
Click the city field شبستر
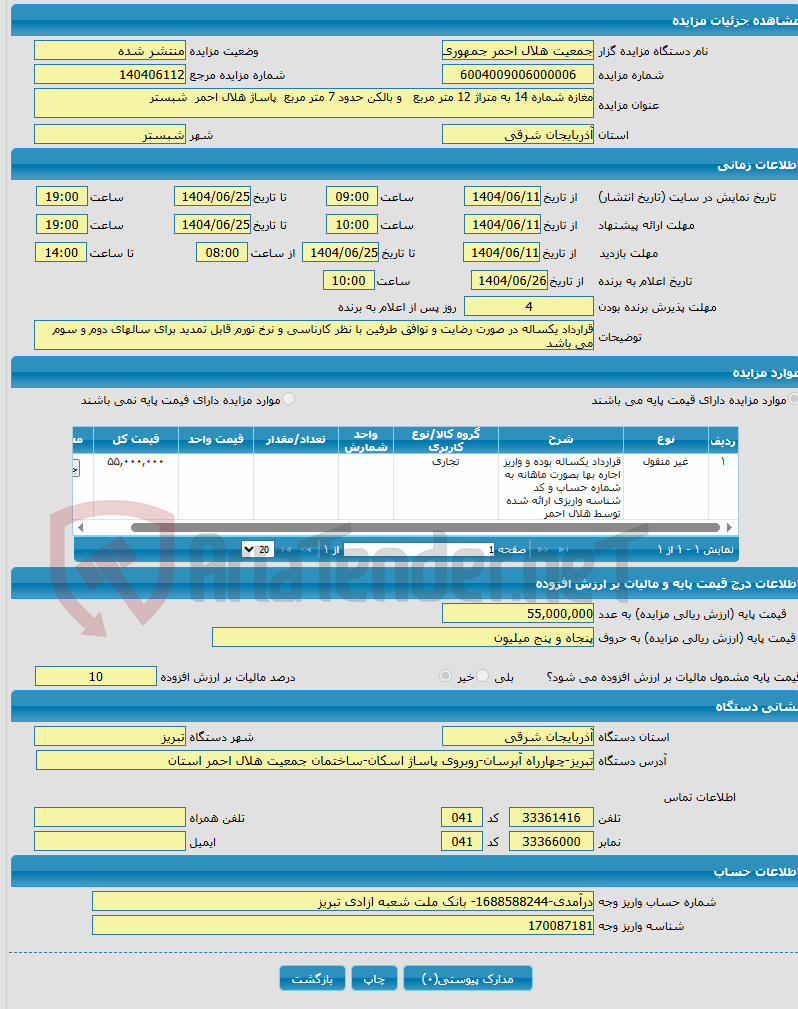point(110,134)
